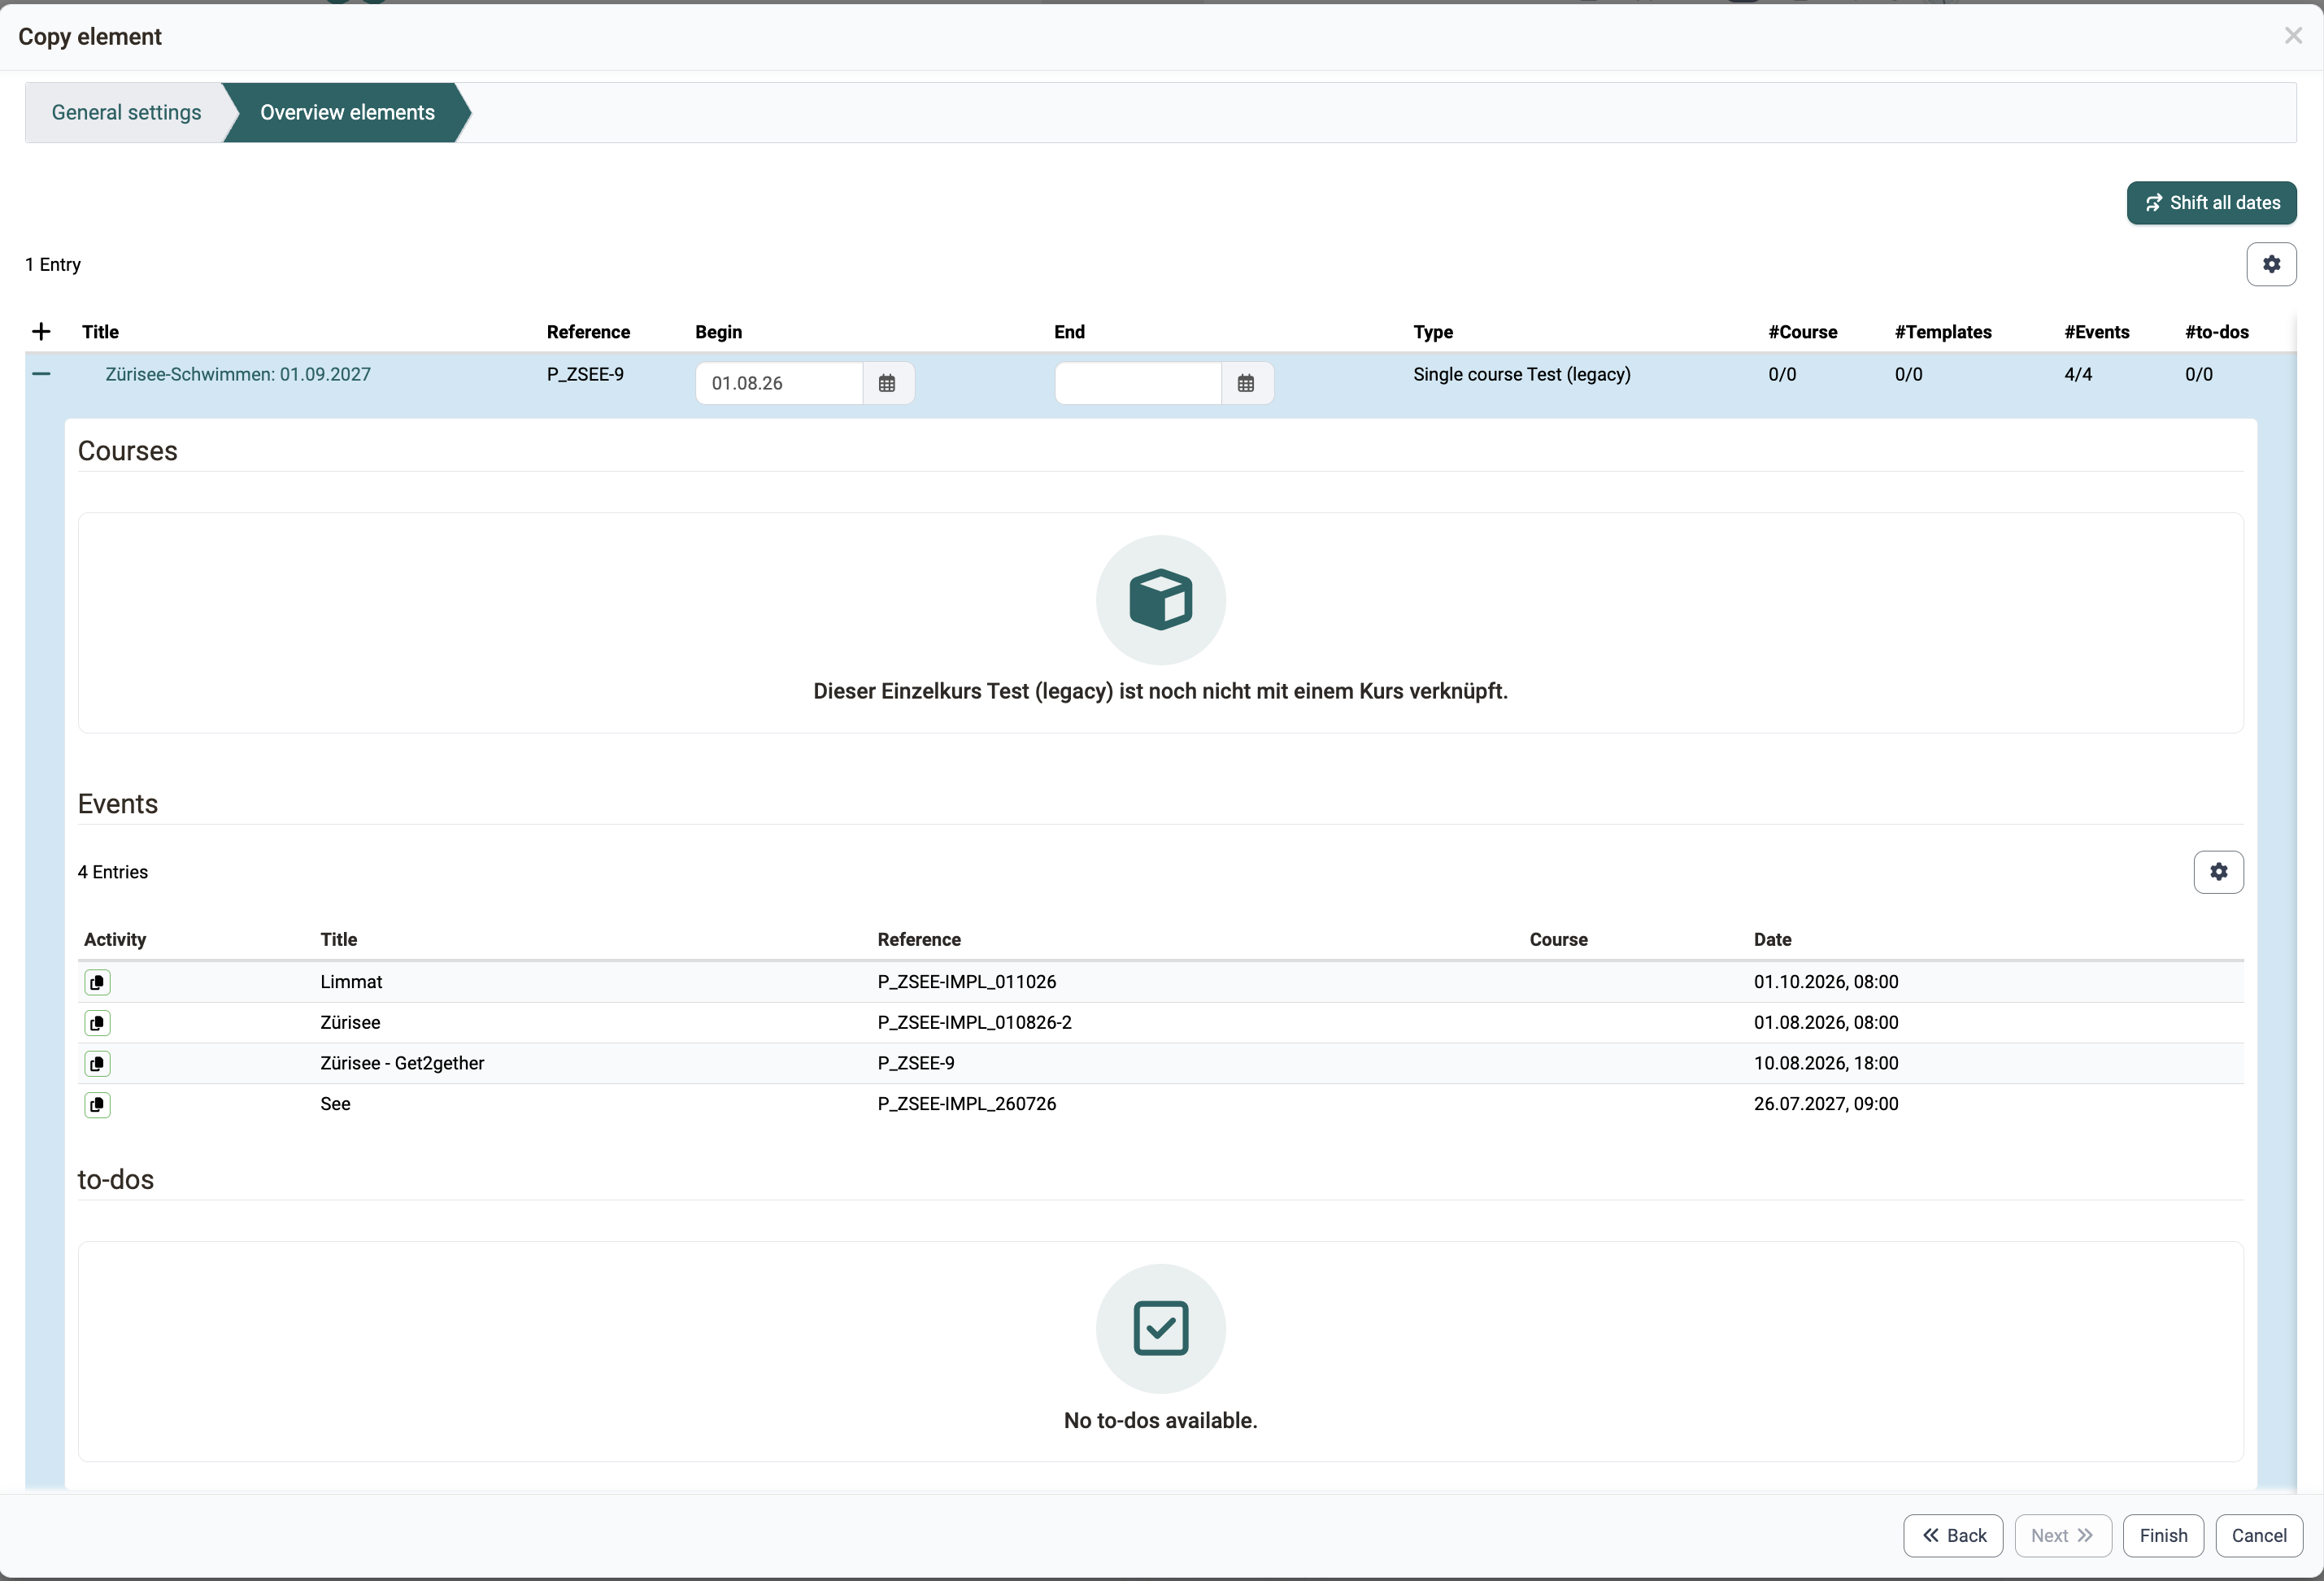Click the Shift all dates button
This screenshot has height=1581, width=2324.
[2211, 203]
